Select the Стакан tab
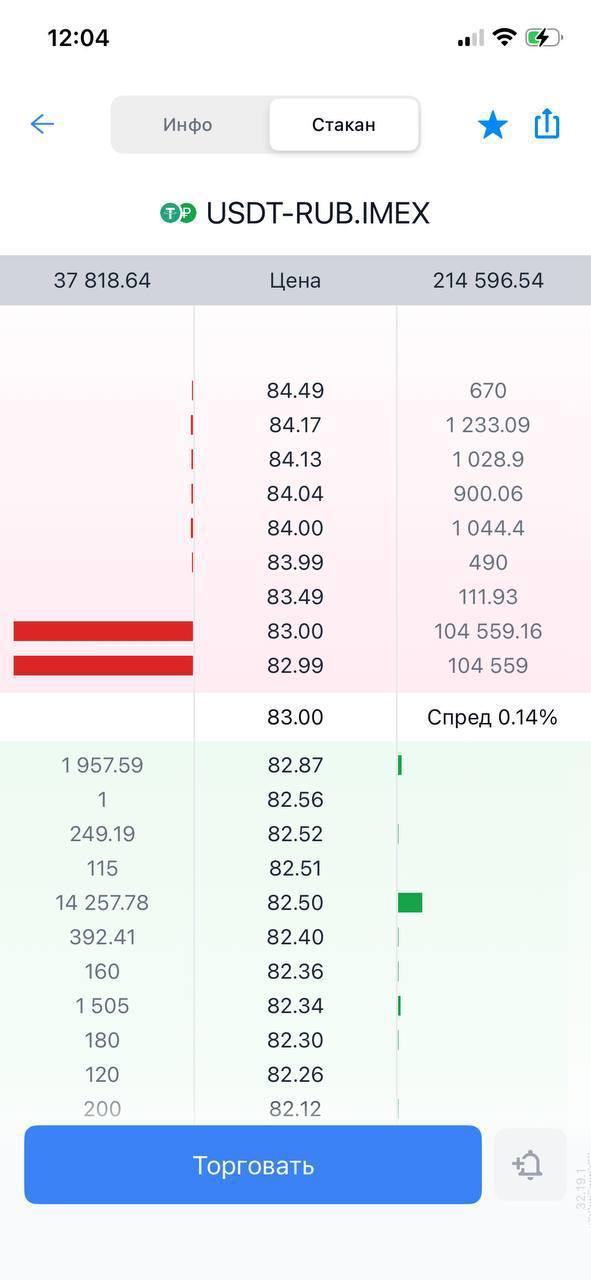591x1280 pixels. pos(344,125)
